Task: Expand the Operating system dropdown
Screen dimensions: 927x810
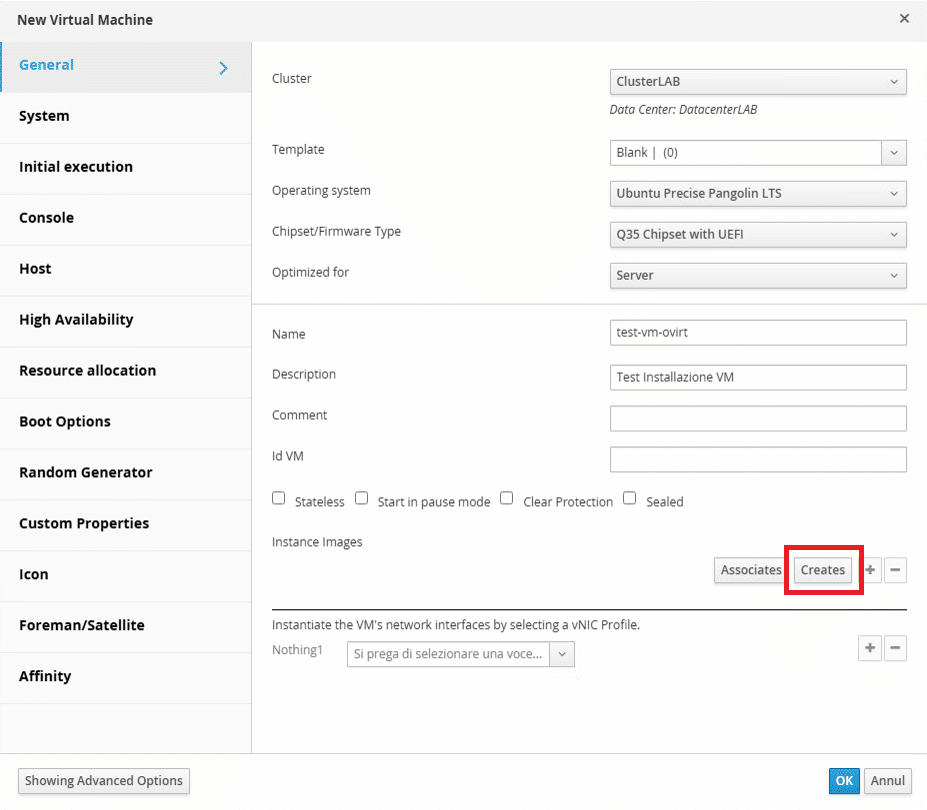Action: coord(758,193)
